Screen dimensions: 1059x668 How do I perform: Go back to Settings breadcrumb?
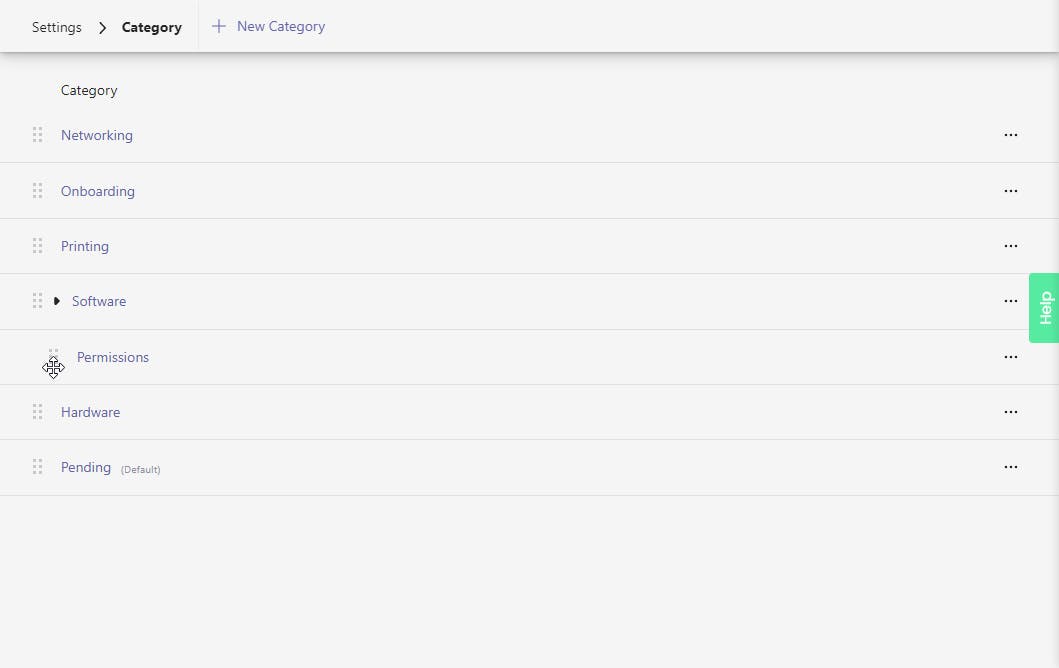(x=57, y=27)
